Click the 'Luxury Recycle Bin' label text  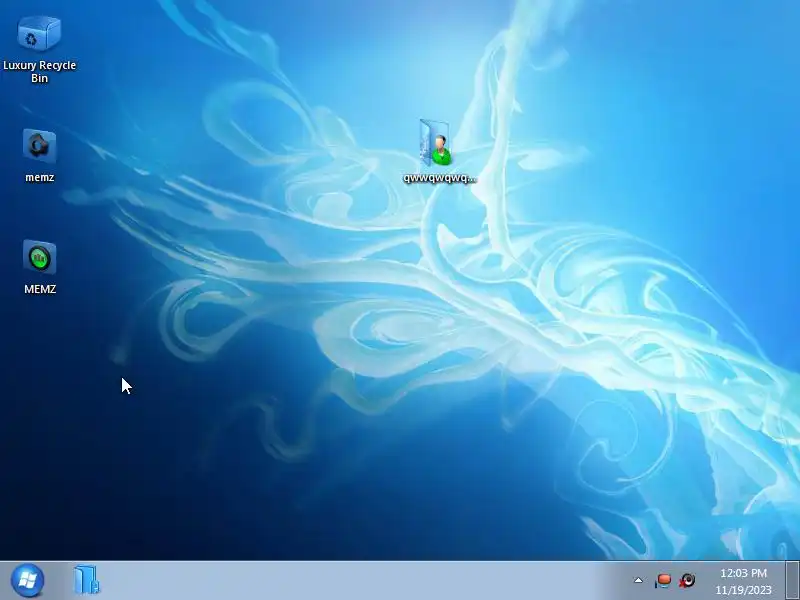(39, 71)
